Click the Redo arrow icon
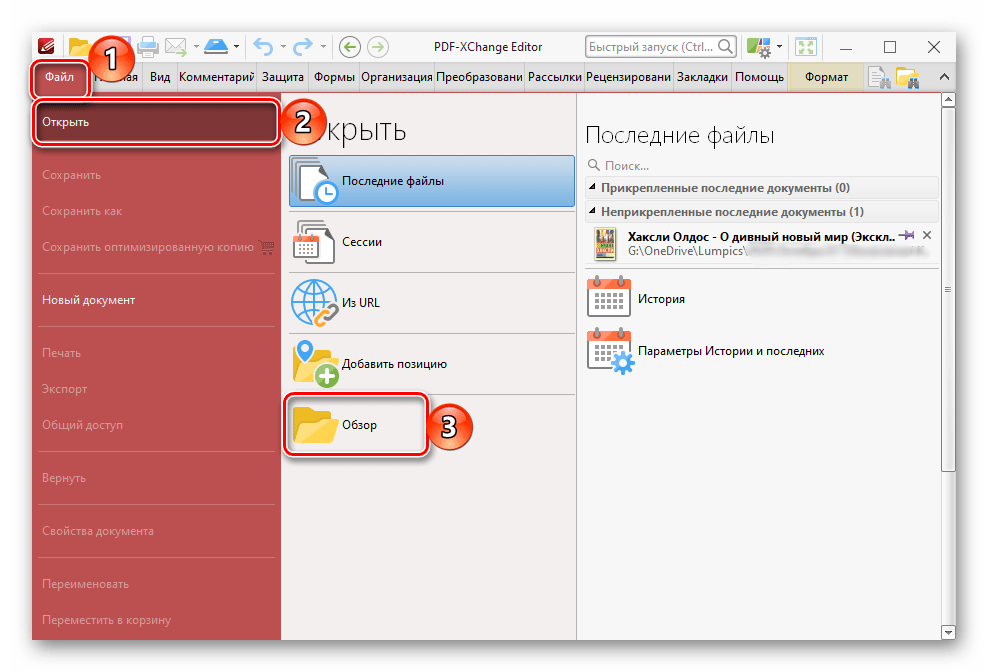Image resolution: width=988 pixels, height=672 pixels. [x=303, y=47]
